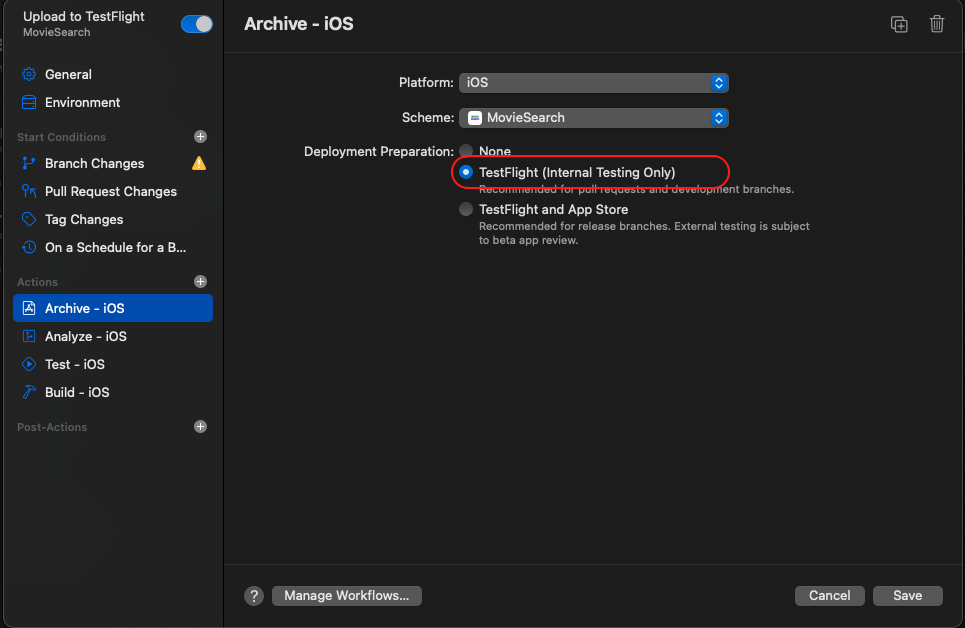Click the Actions section header
The height and width of the screenshot is (628, 965).
38,281
